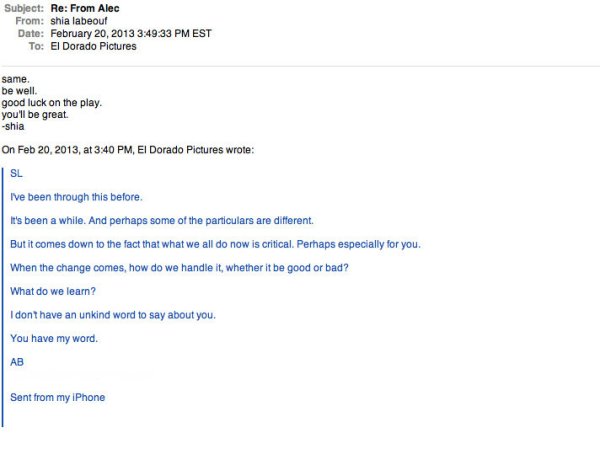Click the subject line 'Re: From Alec'
The image size is (600, 465).
85,8
